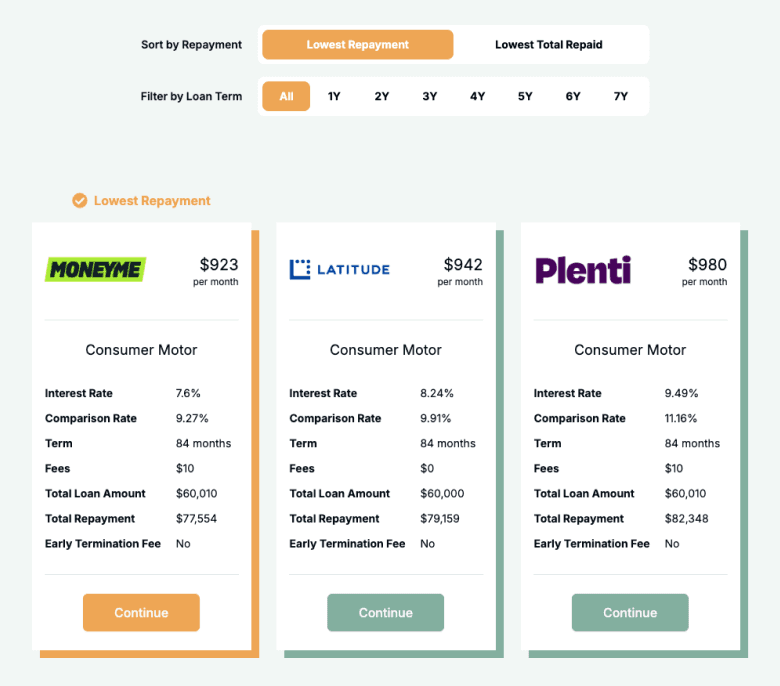780x686 pixels.
Task: Continue with the MoneyMe loan
Action: [x=141, y=613]
